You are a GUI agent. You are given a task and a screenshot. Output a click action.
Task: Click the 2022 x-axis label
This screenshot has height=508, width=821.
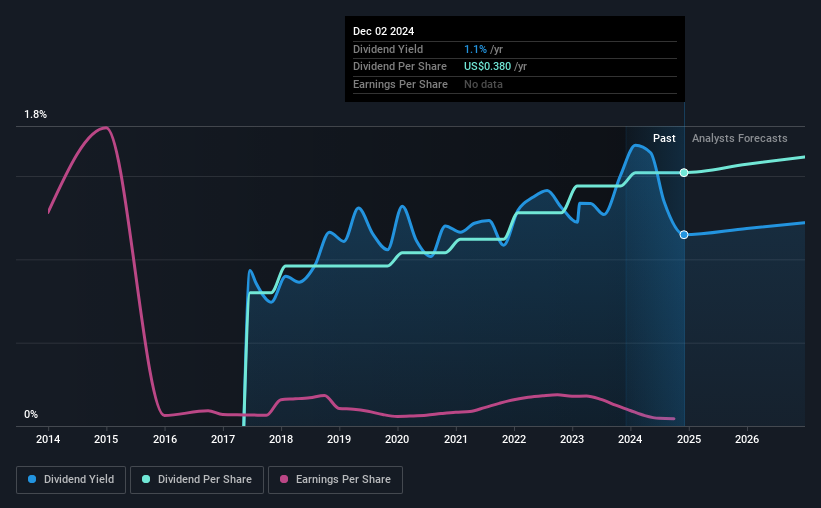tap(514, 439)
